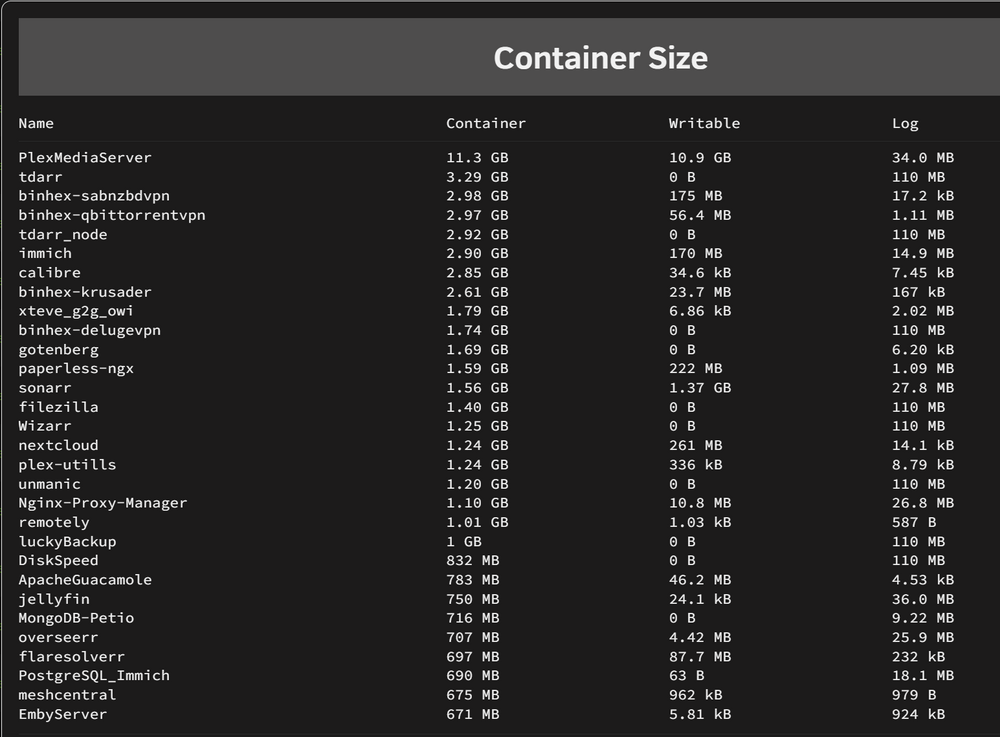The height and width of the screenshot is (737, 1000).
Task: Select the xteve_g2g_owi name
Action: (x=76, y=311)
